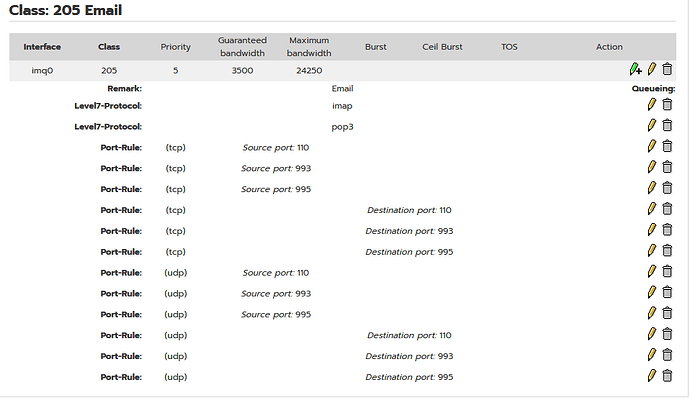This screenshot has width=690, height=408.
Task: Click the 'Remark:' label
Action: click(125, 88)
